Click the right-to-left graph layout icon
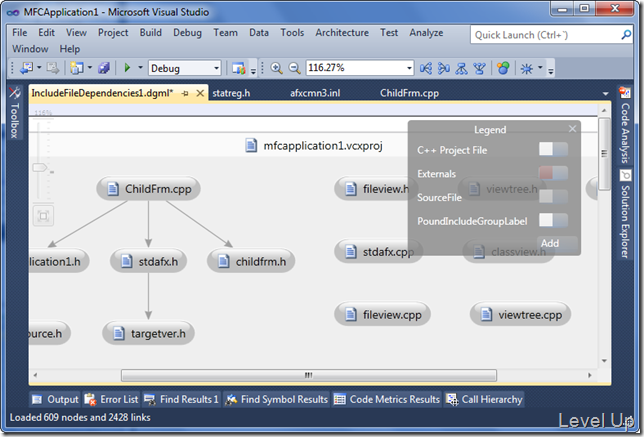 [444, 68]
